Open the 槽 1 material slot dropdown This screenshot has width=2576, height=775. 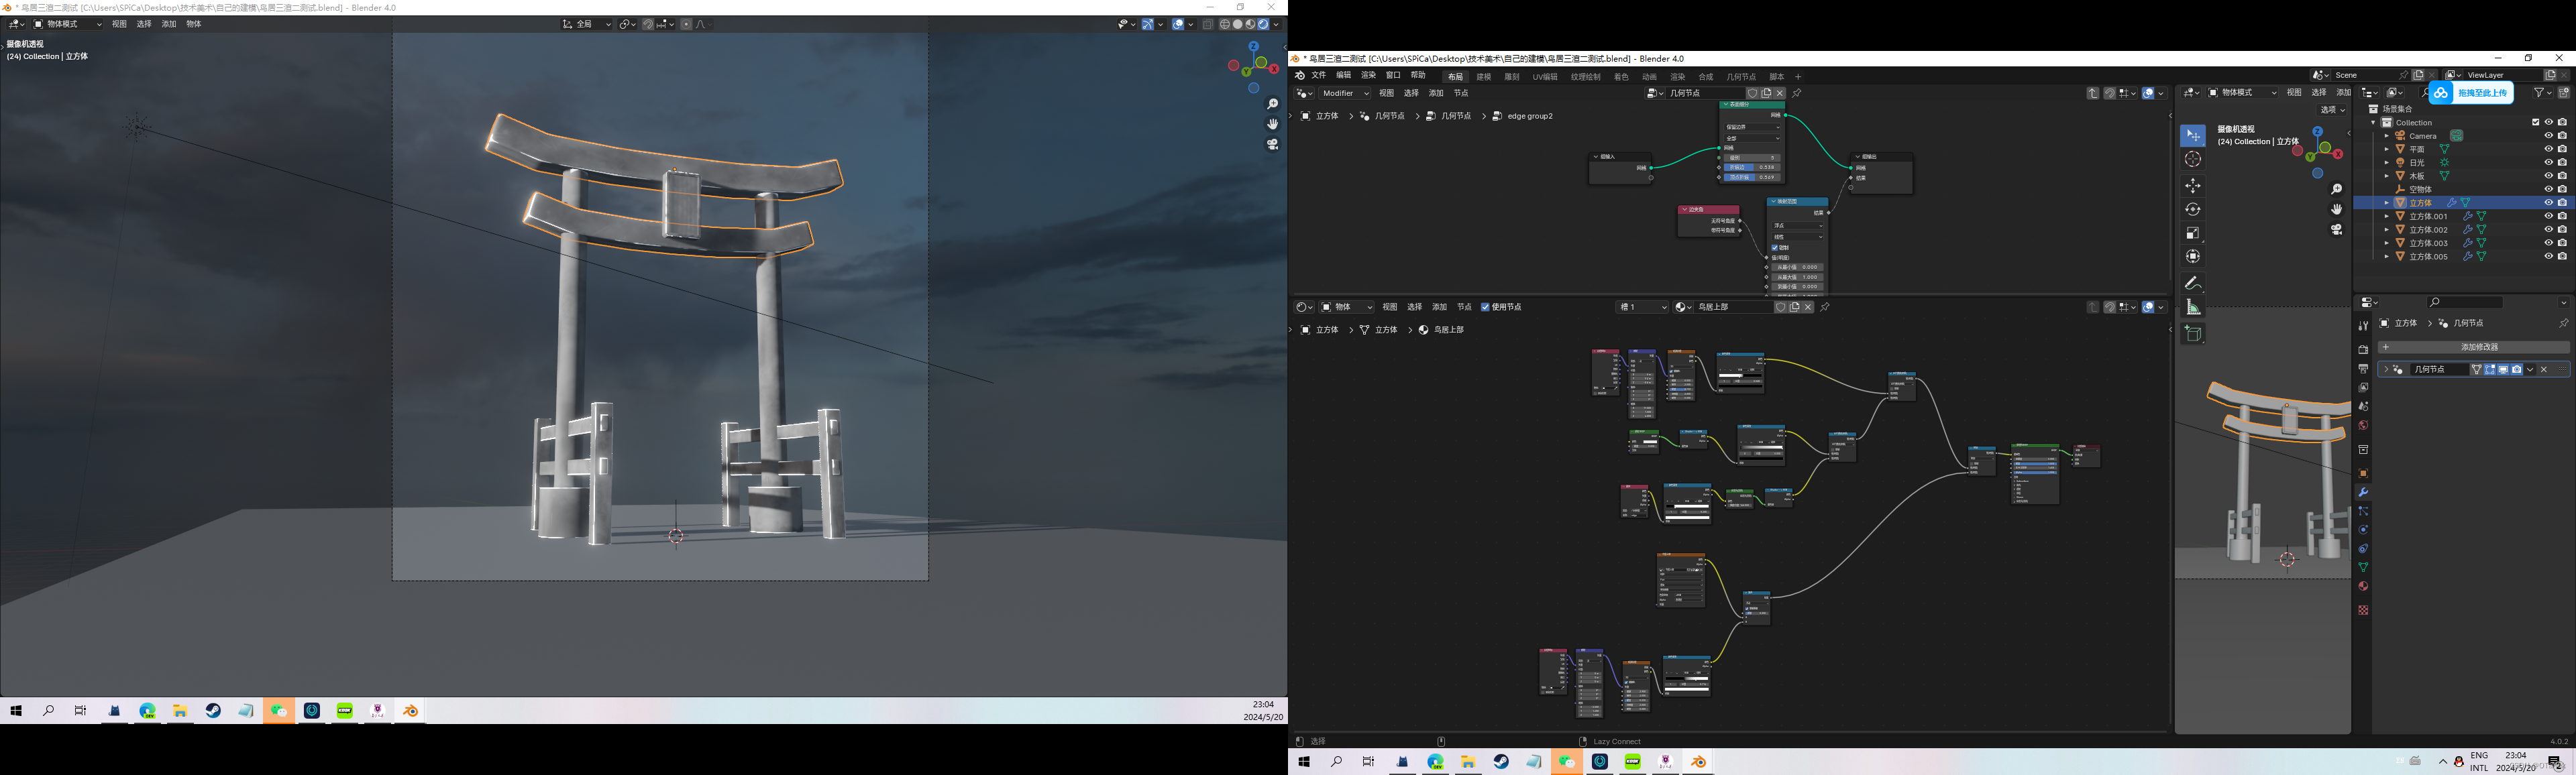click(x=1641, y=307)
